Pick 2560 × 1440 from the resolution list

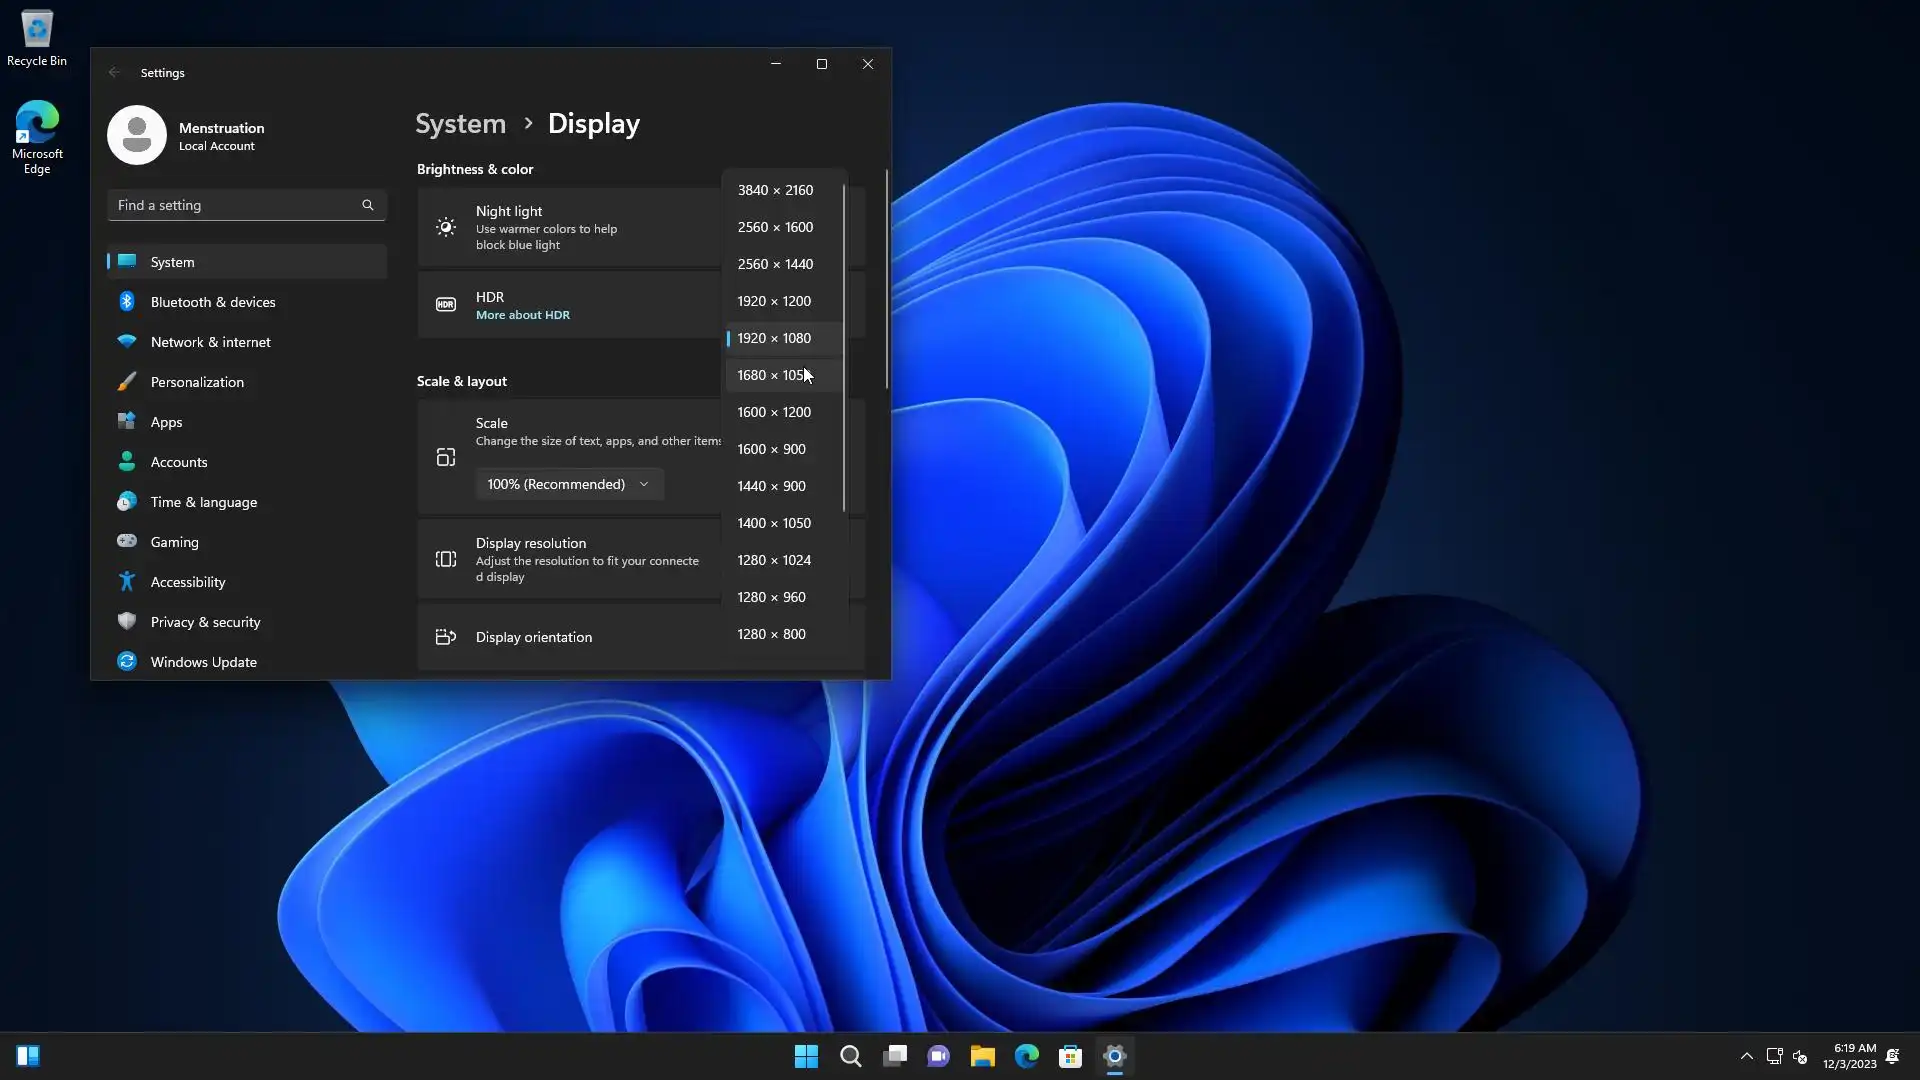pos(775,264)
